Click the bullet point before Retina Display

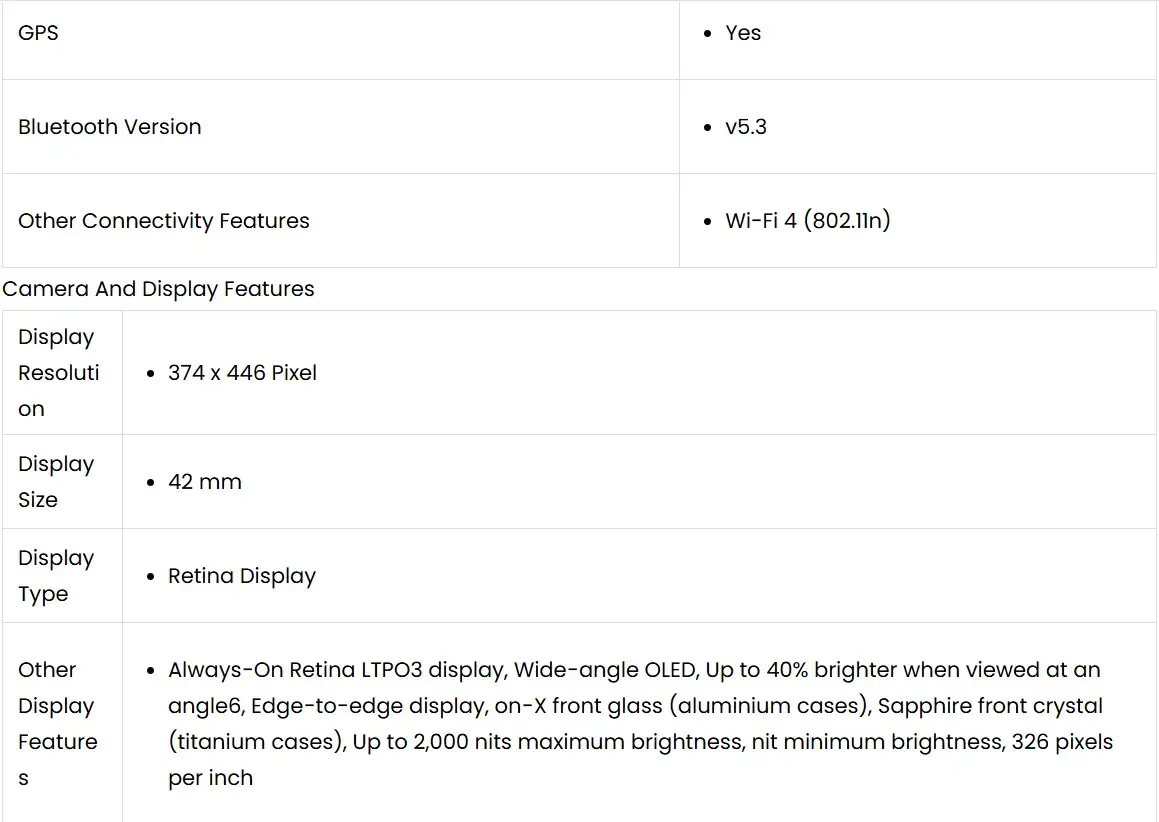point(150,577)
